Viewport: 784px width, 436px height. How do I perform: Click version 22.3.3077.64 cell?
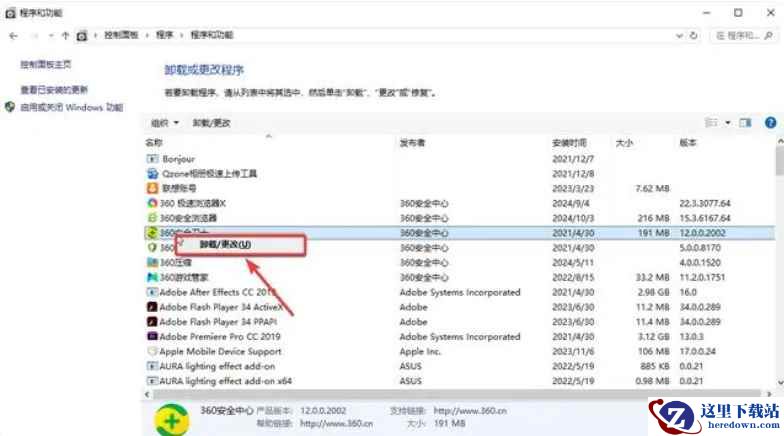click(704, 203)
